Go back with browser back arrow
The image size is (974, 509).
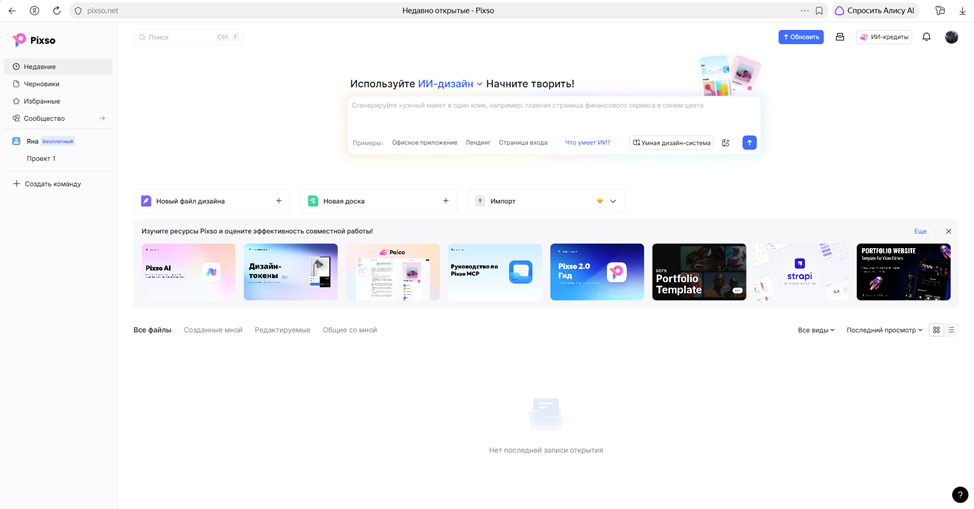pos(12,11)
